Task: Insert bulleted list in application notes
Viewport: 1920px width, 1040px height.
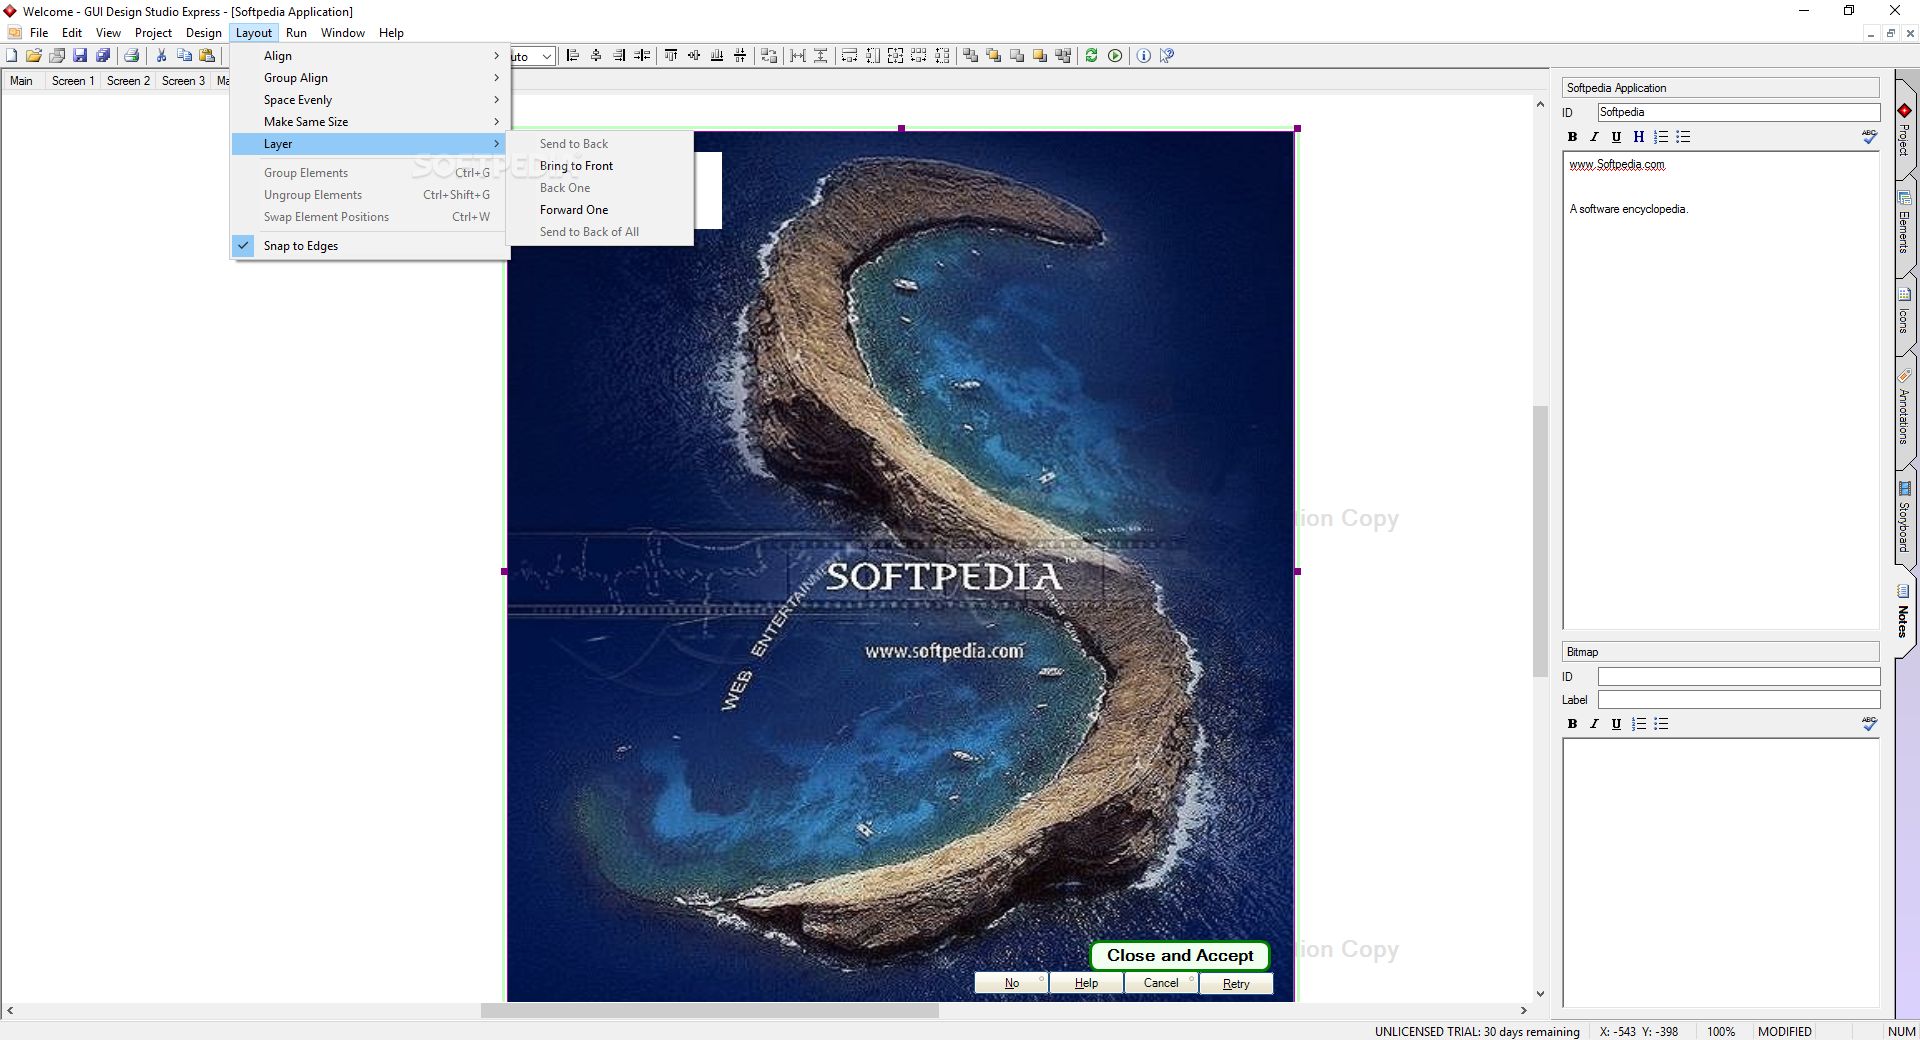Action: point(1683,137)
